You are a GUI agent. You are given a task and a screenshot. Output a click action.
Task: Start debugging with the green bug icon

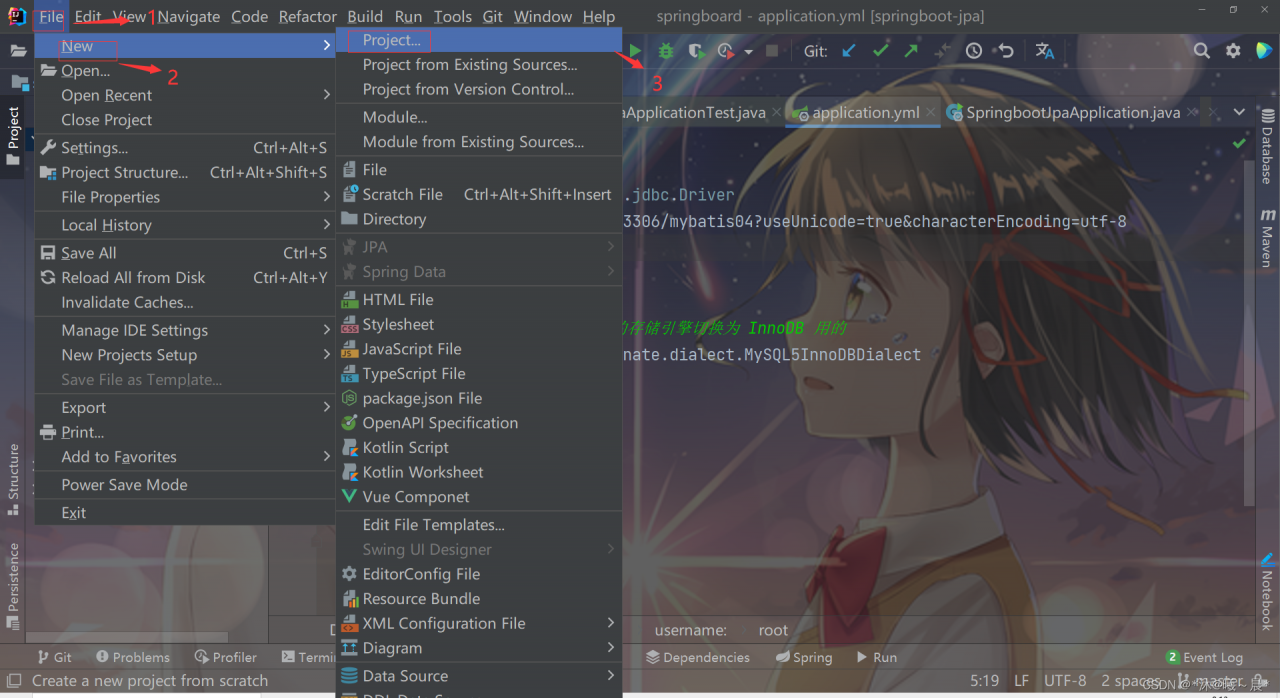coord(666,51)
